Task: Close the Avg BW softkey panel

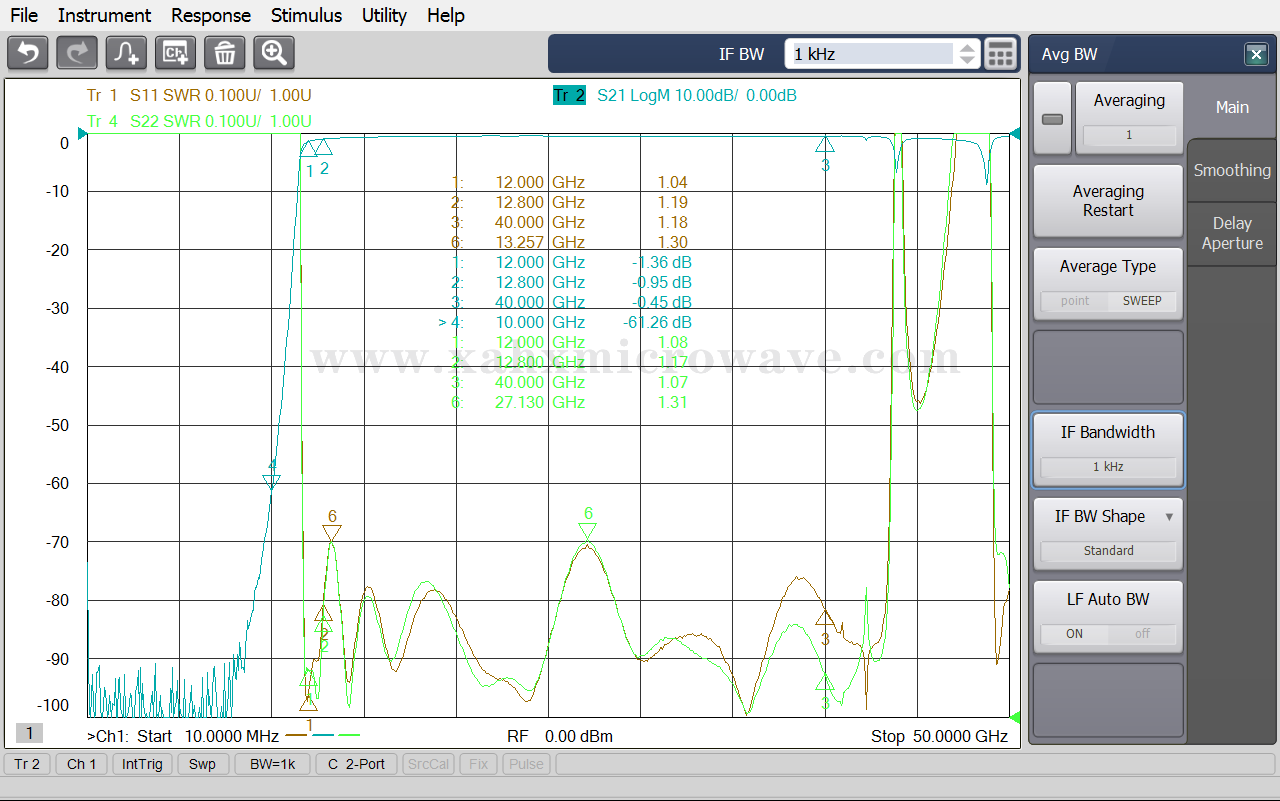Action: pos(1256,55)
